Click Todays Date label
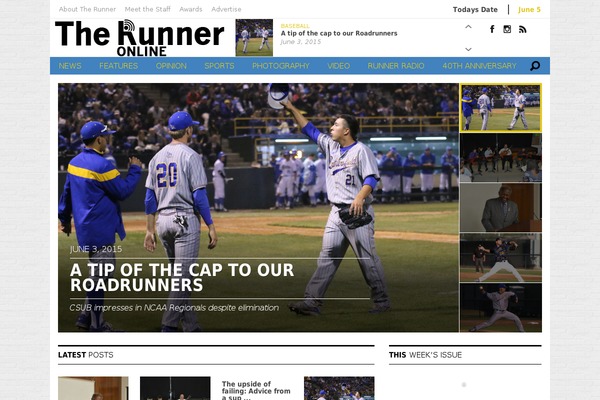The width and height of the screenshot is (600, 400). coord(475,10)
